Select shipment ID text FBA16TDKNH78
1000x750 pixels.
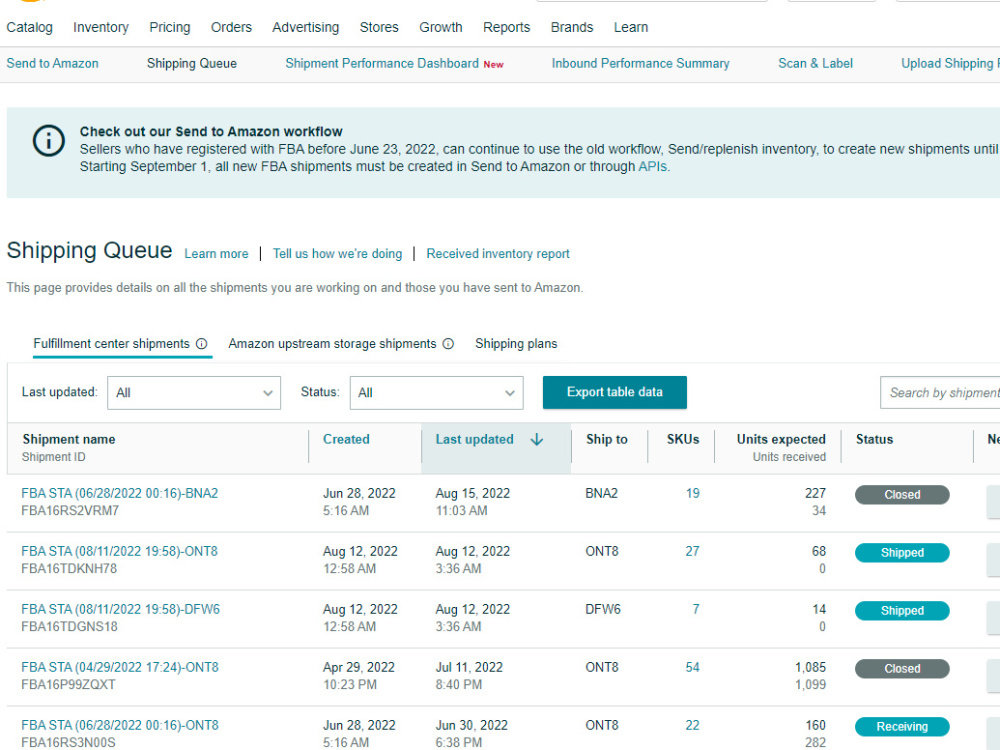tap(69, 568)
